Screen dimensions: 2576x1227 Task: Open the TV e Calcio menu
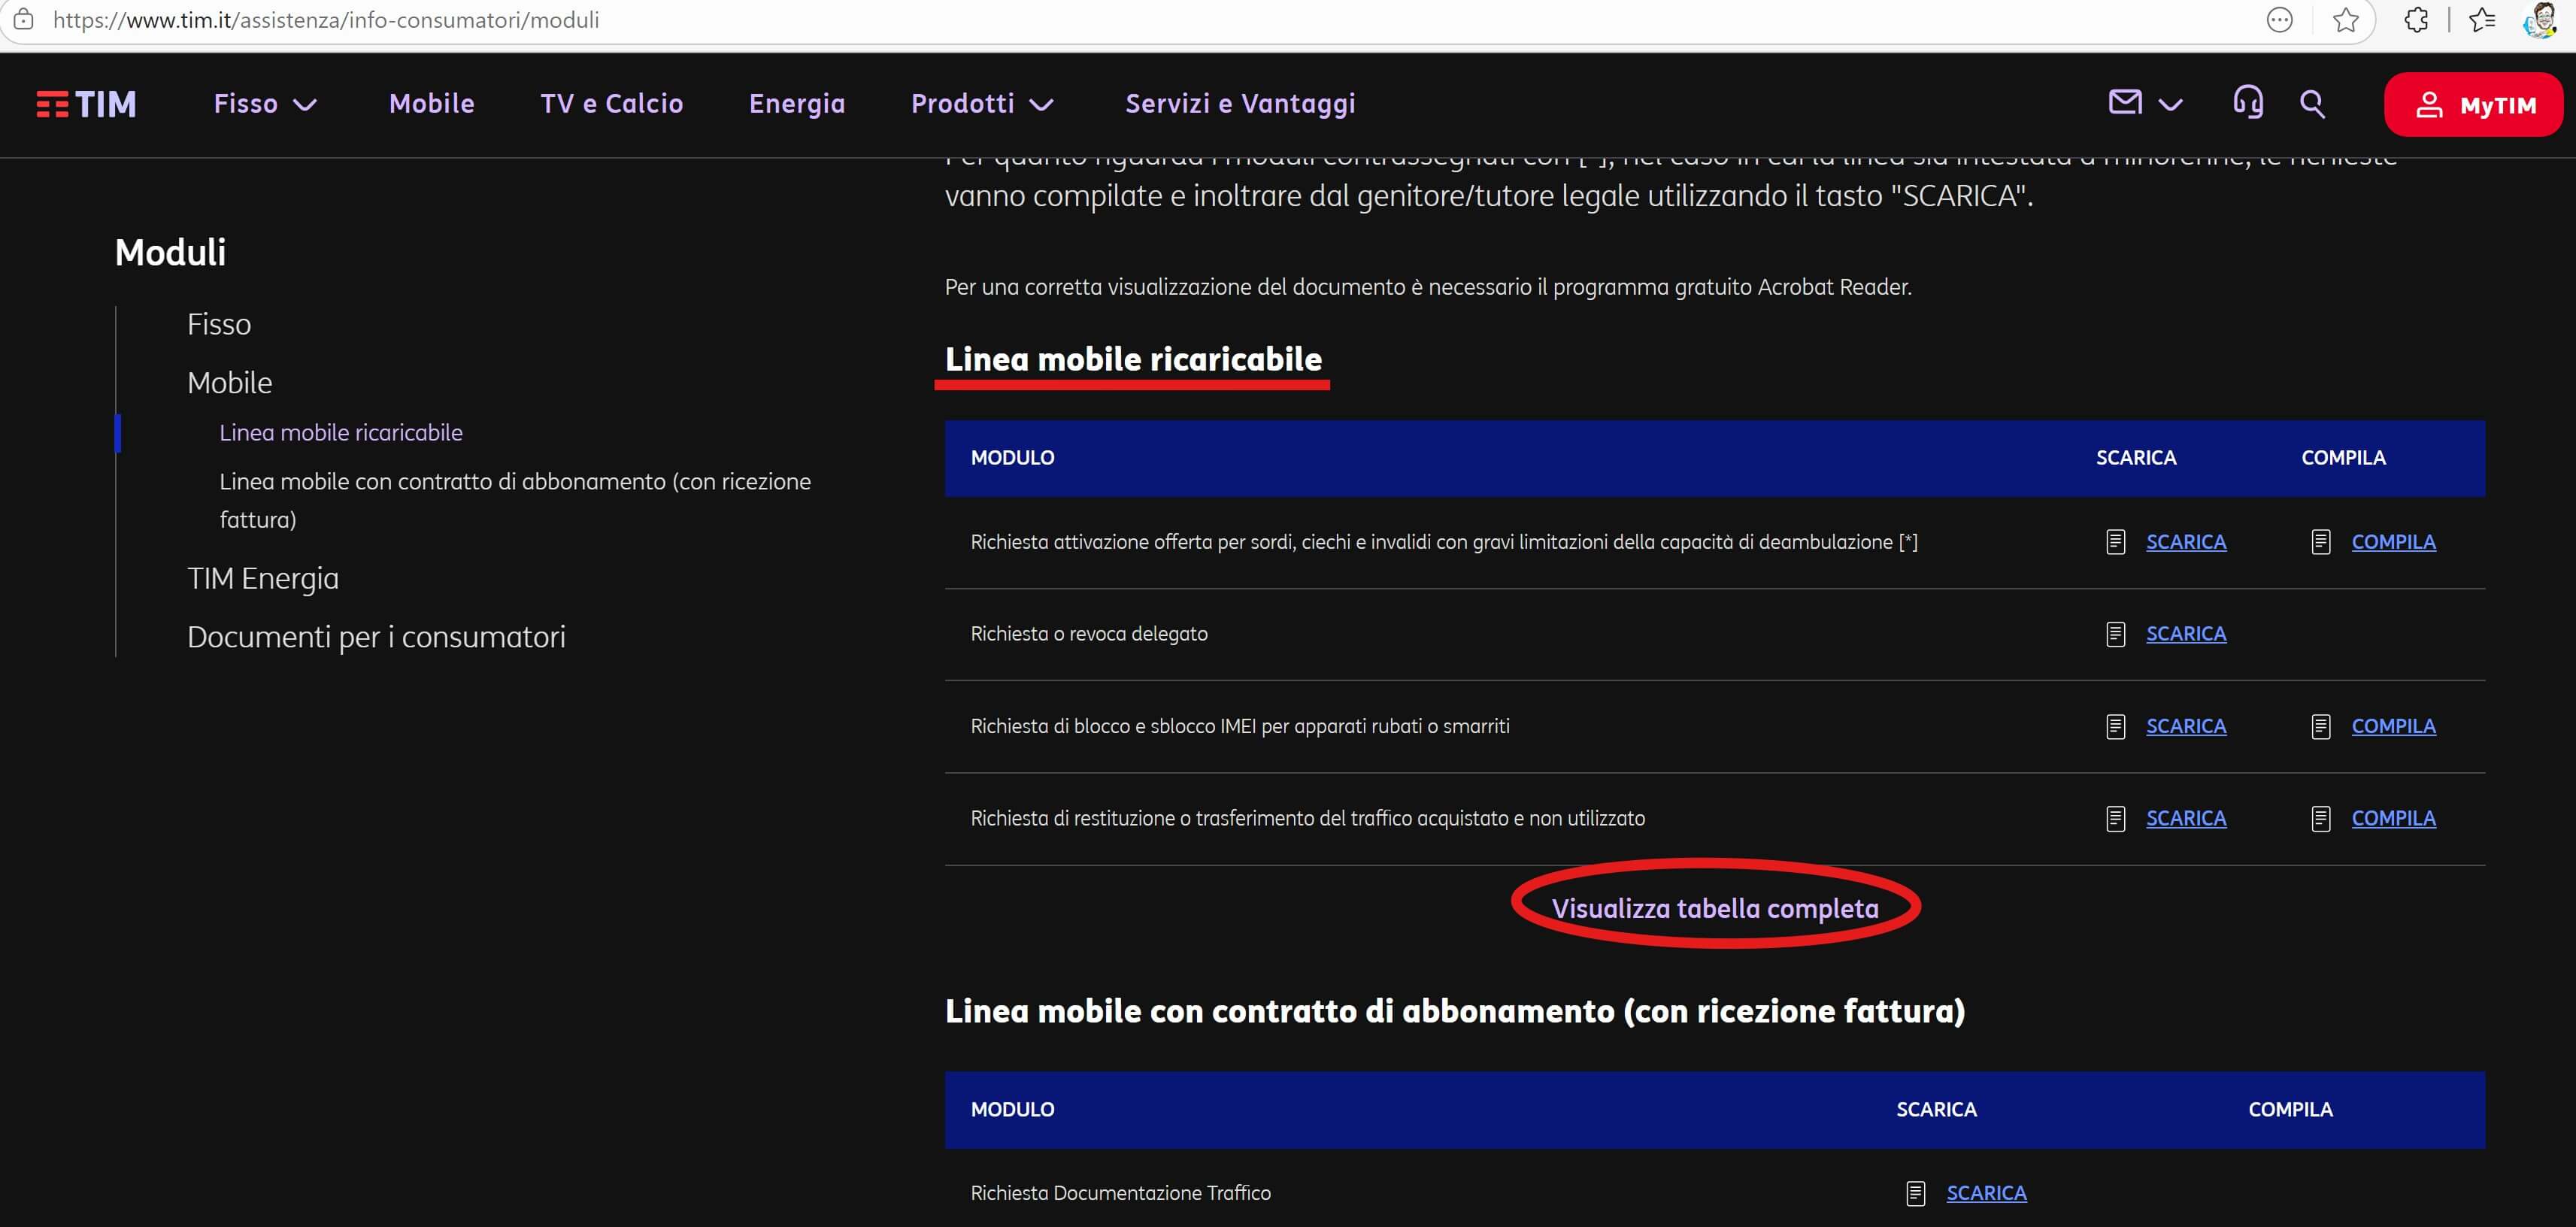click(611, 104)
